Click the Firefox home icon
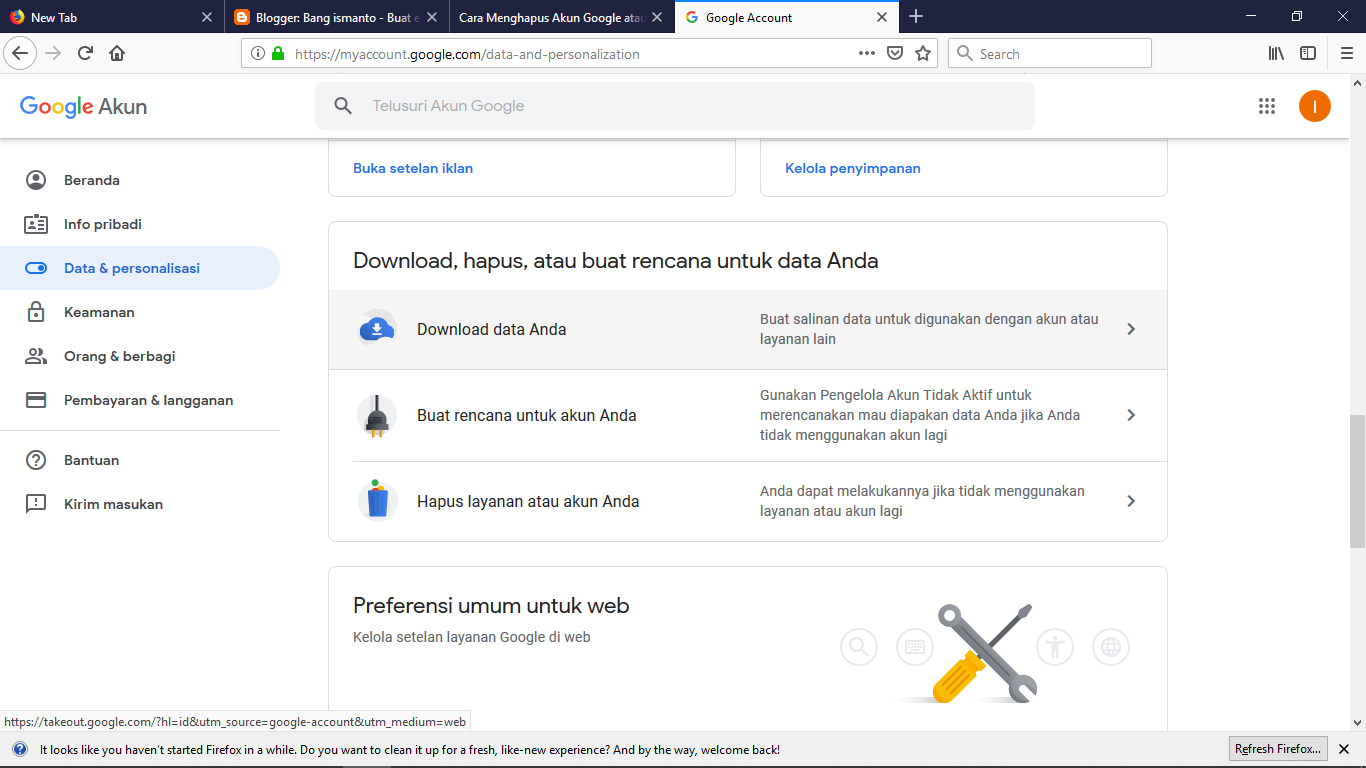This screenshot has width=1366, height=768. 117,54
